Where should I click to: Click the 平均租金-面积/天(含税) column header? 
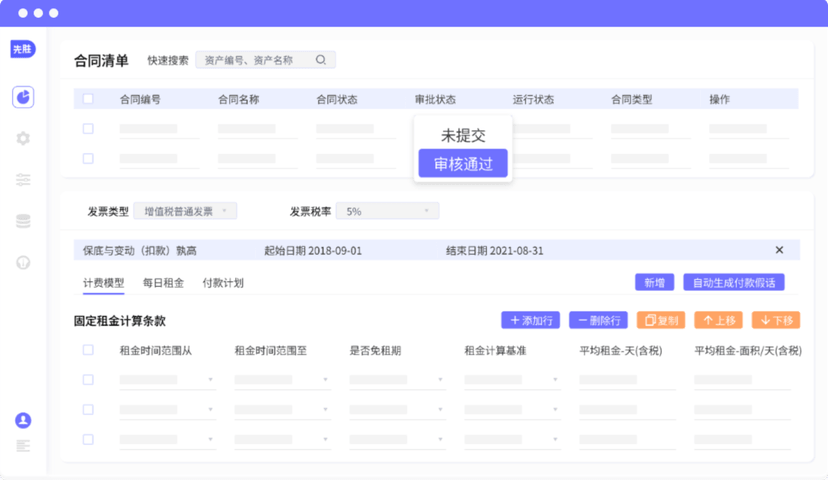pyautogui.click(x=748, y=351)
